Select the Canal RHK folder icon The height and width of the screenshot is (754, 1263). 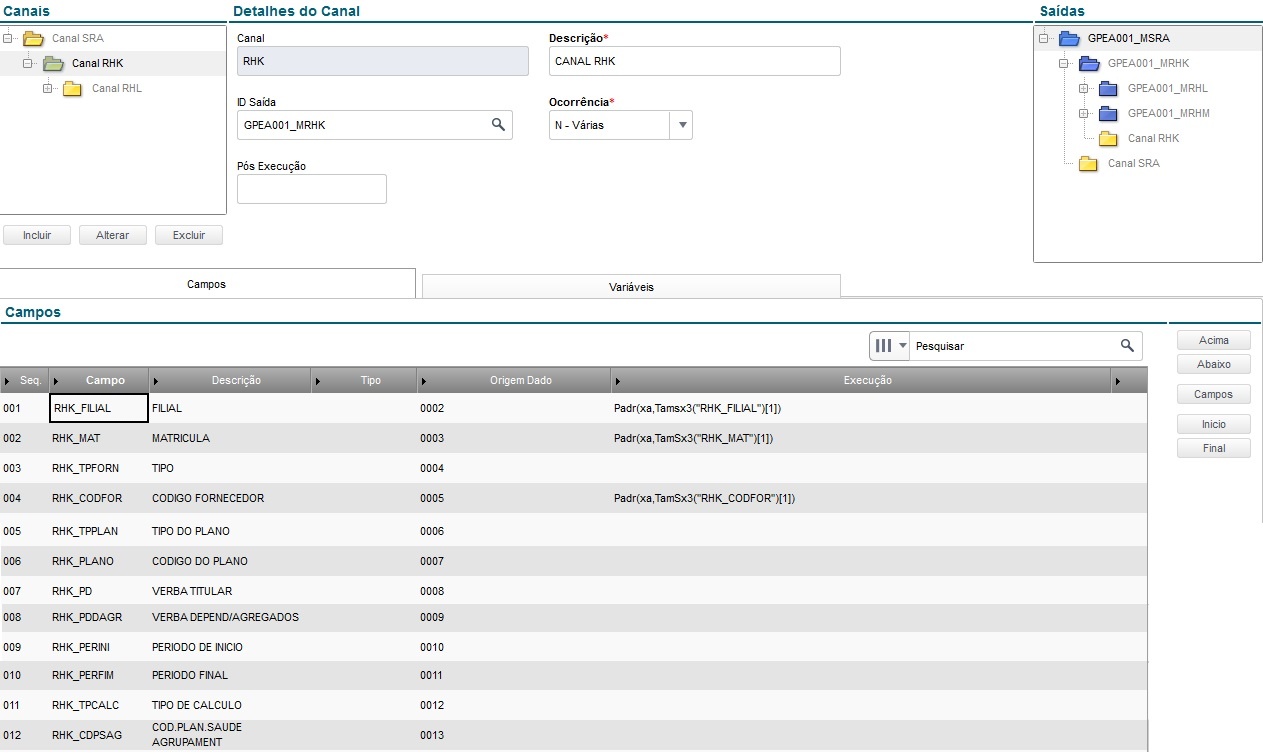pyautogui.click(x=53, y=64)
